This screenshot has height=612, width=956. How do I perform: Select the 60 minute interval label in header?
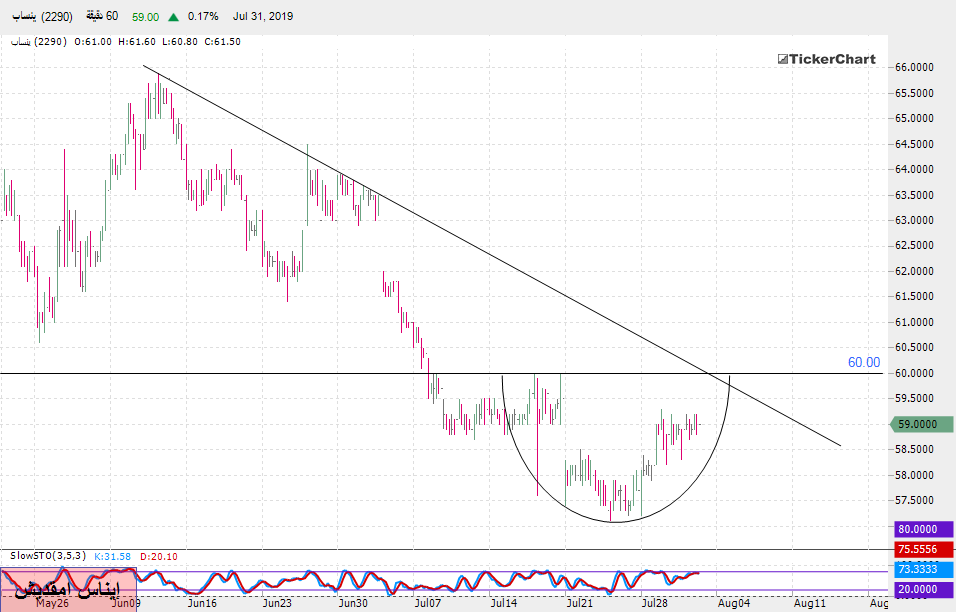(x=98, y=17)
